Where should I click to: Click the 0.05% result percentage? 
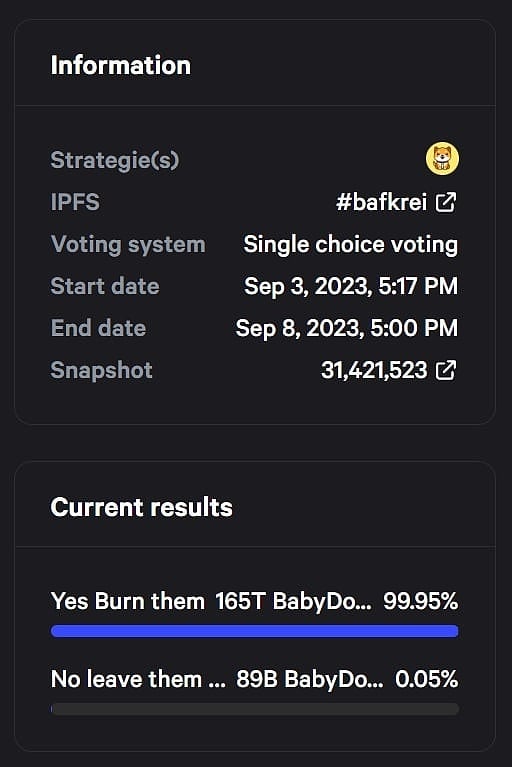click(426, 679)
